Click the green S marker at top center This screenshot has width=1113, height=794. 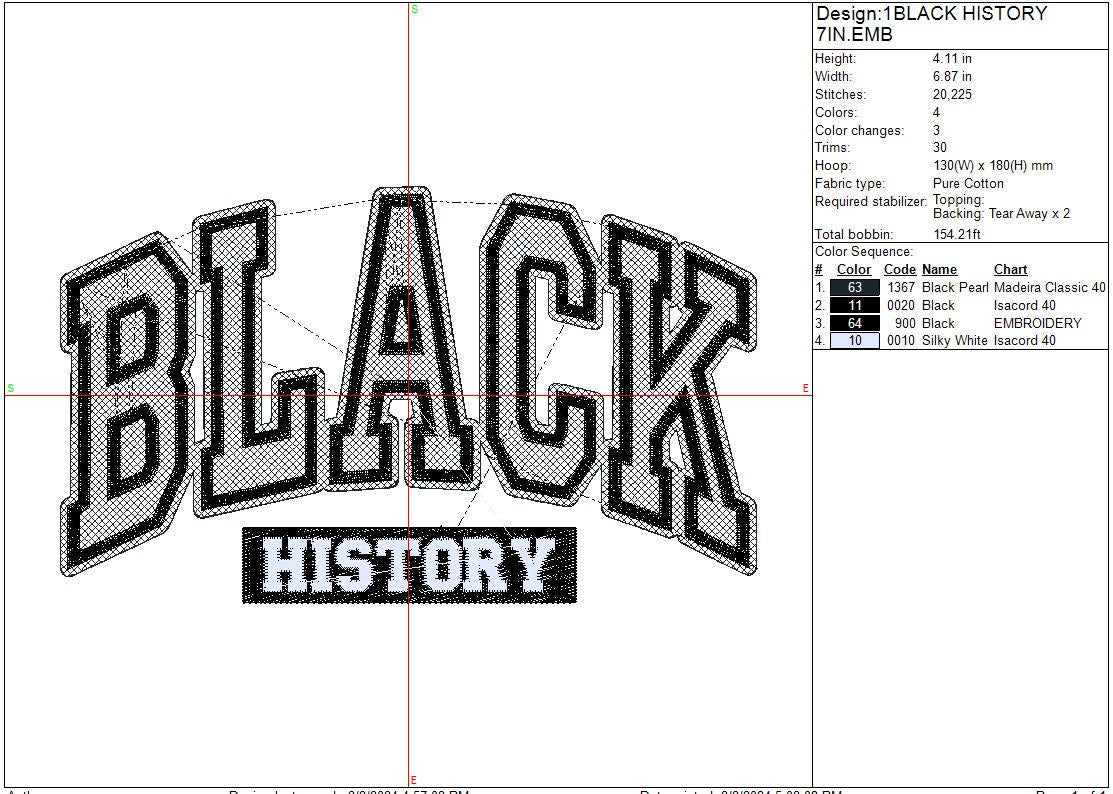(414, 9)
